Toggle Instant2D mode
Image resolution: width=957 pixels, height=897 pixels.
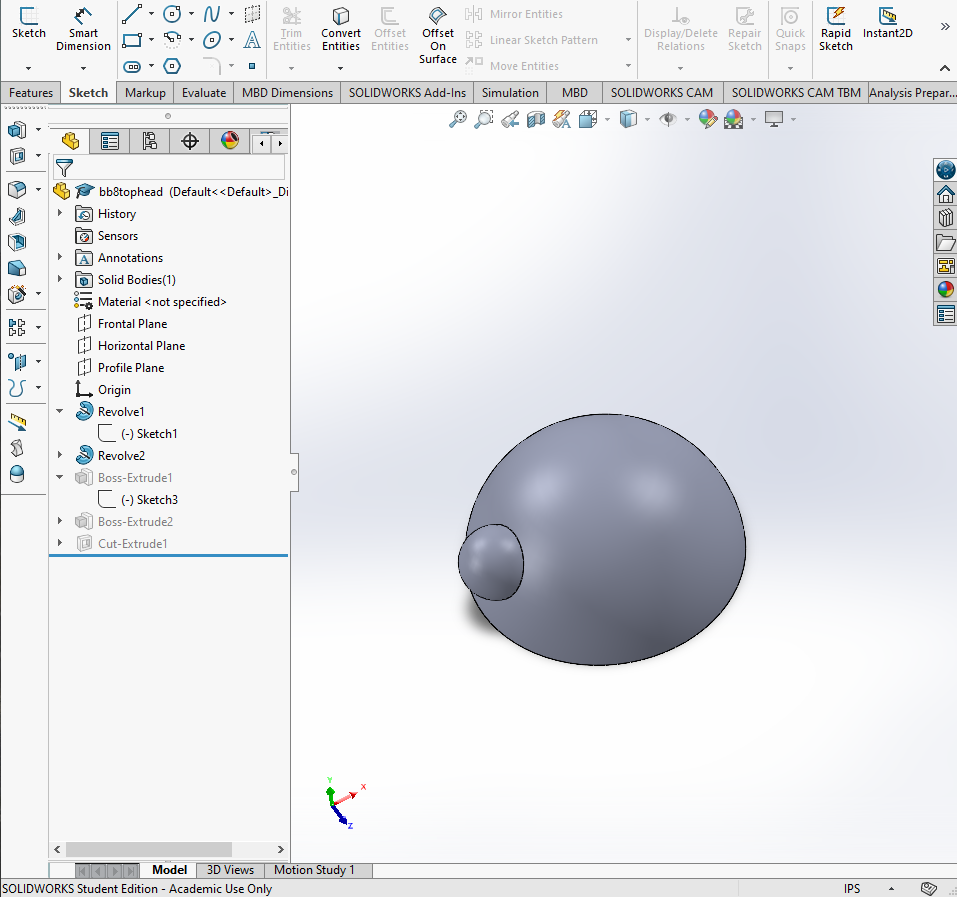(x=887, y=23)
